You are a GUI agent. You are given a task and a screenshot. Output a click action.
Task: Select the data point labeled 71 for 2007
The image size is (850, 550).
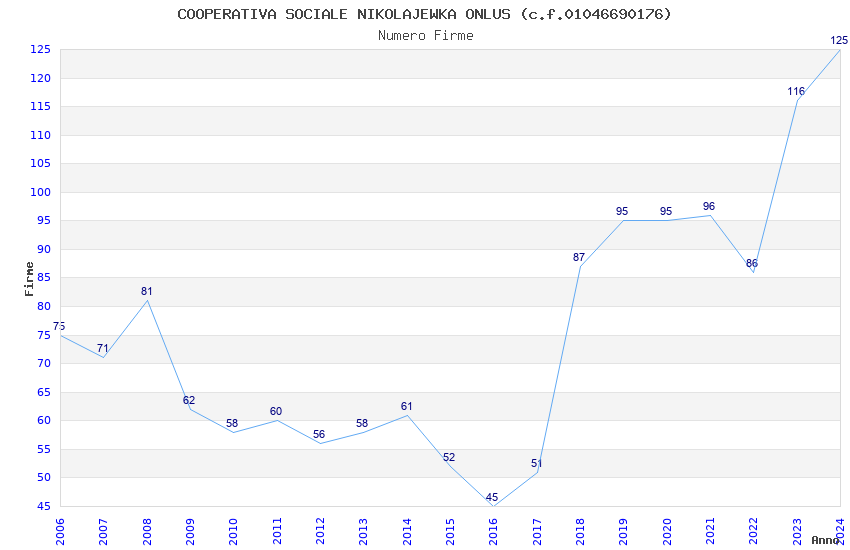tap(104, 357)
